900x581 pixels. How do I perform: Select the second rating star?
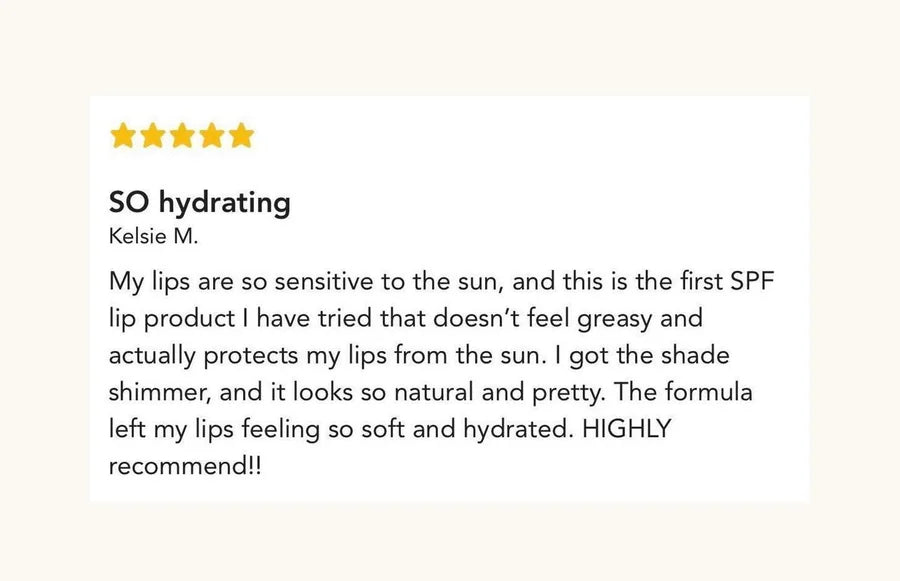point(153,136)
